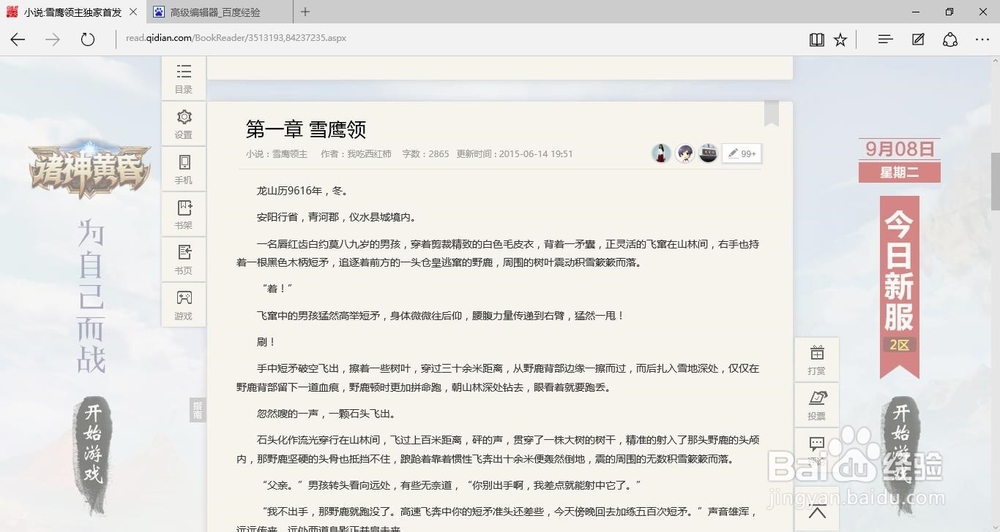
Task: Add book to 书架 bookshelf
Action: point(184,214)
